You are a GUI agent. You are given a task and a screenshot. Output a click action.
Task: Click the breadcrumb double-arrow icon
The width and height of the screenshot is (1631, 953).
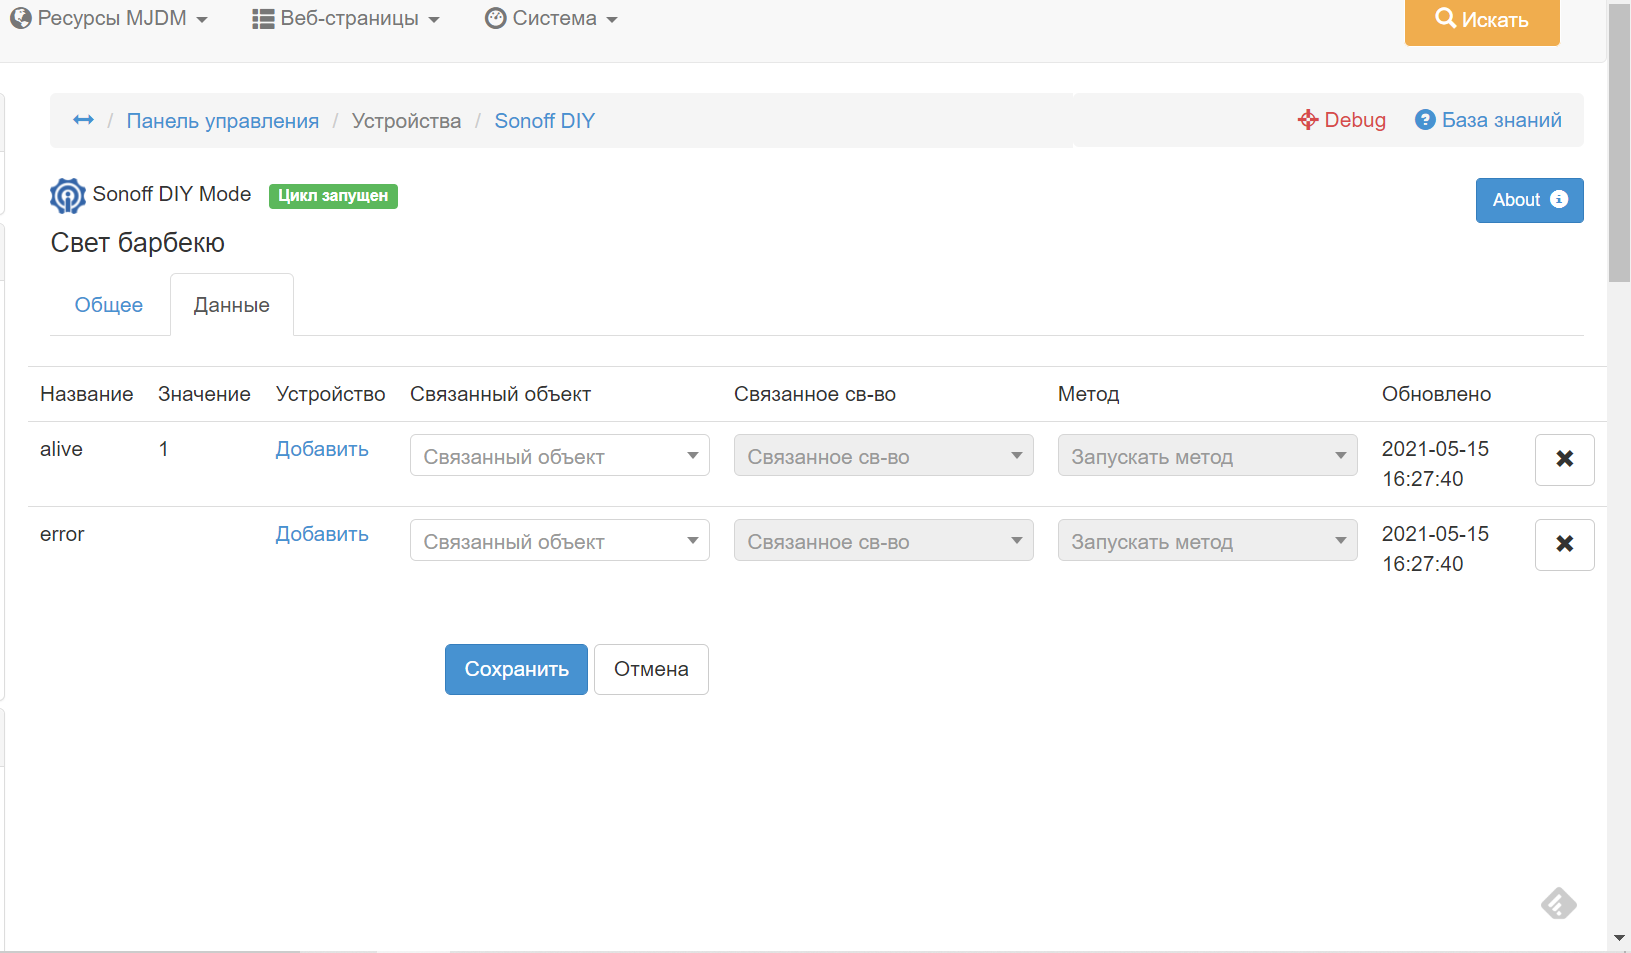(x=84, y=120)
